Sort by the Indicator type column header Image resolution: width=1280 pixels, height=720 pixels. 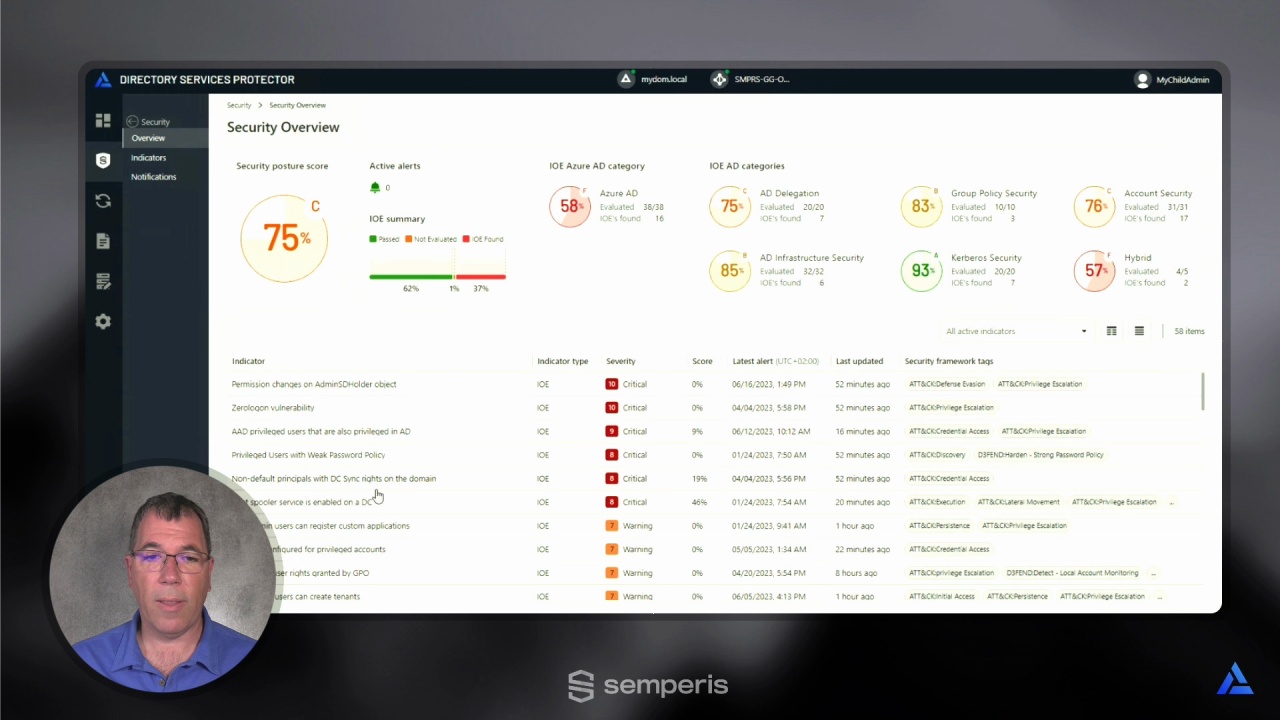562,361
